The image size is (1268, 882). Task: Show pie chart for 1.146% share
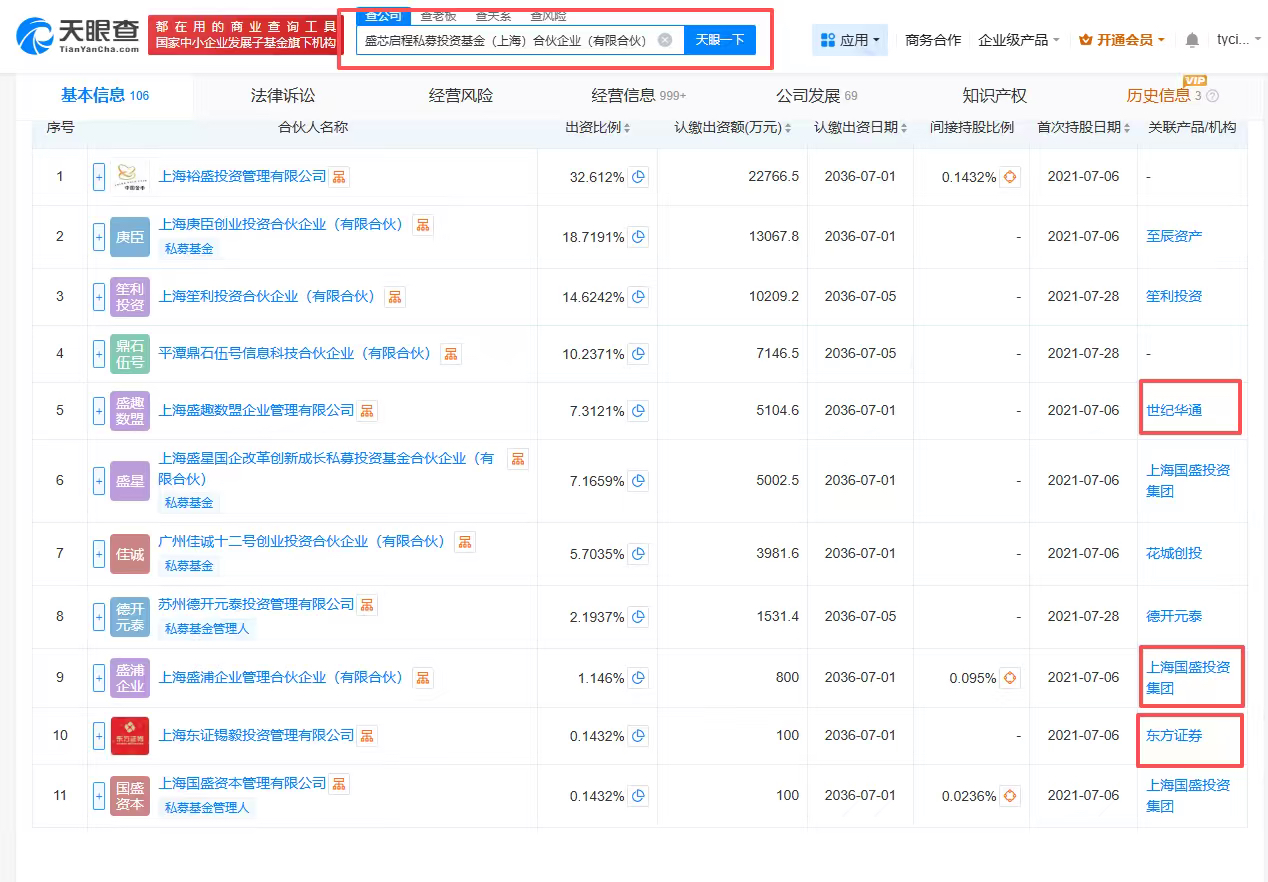(x=638, y=678)
